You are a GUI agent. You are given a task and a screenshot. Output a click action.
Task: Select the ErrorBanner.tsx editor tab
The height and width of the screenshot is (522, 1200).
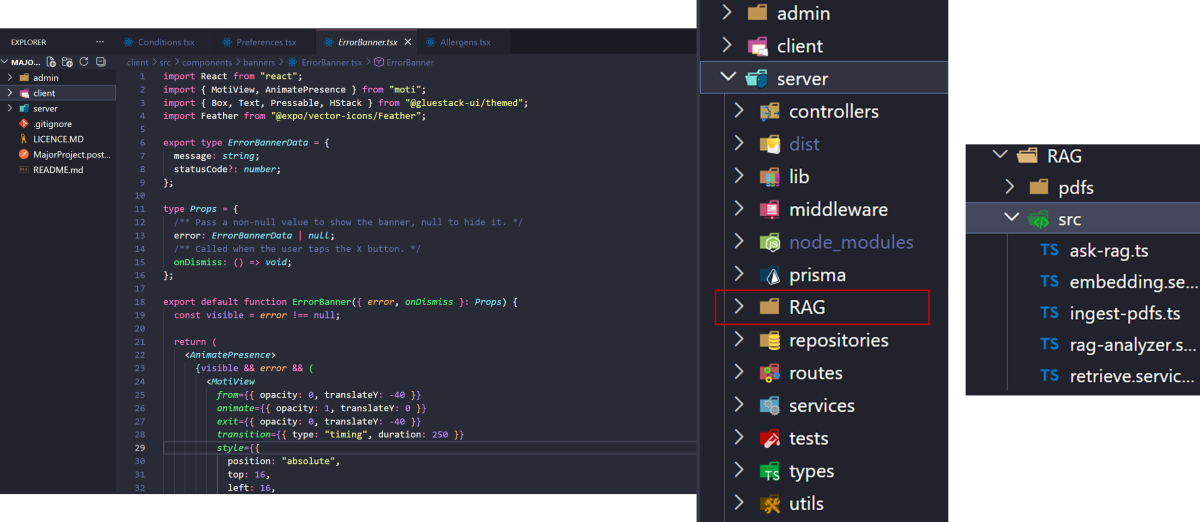(367, 42)
